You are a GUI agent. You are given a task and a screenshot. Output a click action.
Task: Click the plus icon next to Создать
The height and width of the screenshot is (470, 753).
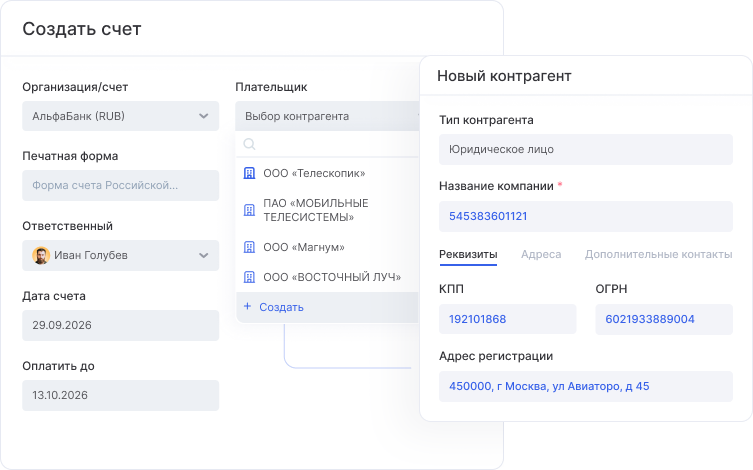248,307
